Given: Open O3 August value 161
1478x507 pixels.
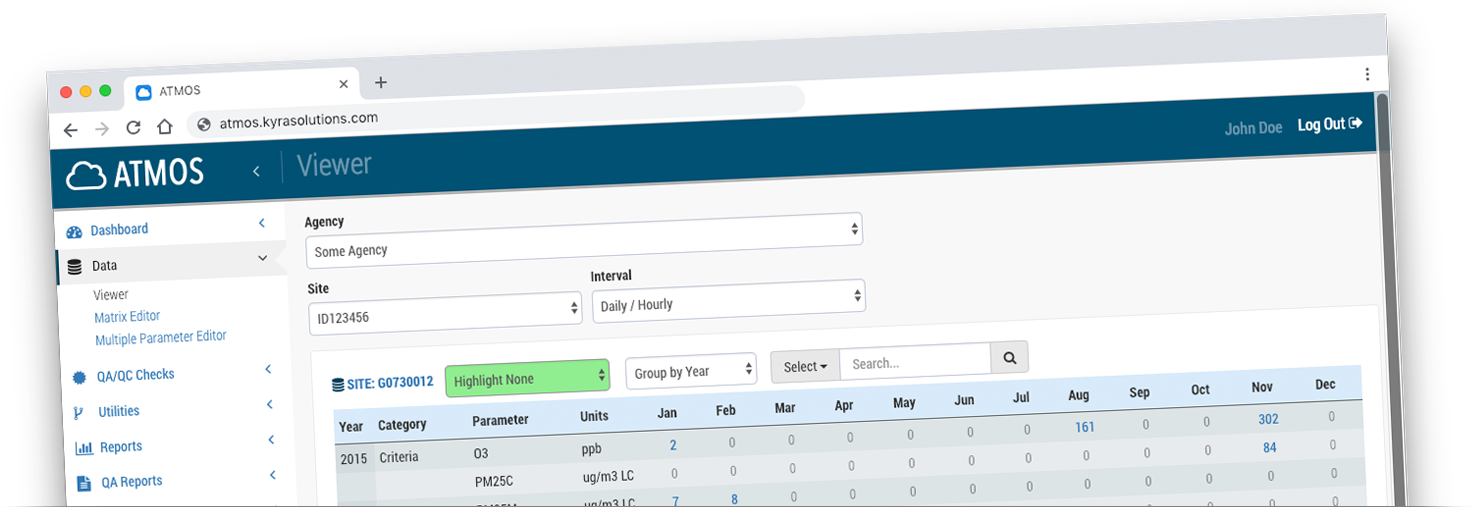Looking at the screenshot, I should [x=1085, y=427].
